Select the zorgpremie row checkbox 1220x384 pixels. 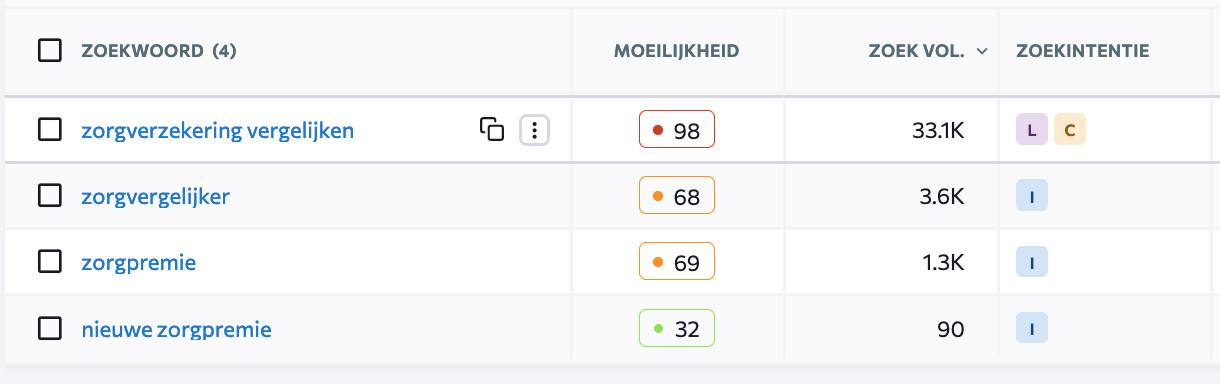[x=50, y=262]
